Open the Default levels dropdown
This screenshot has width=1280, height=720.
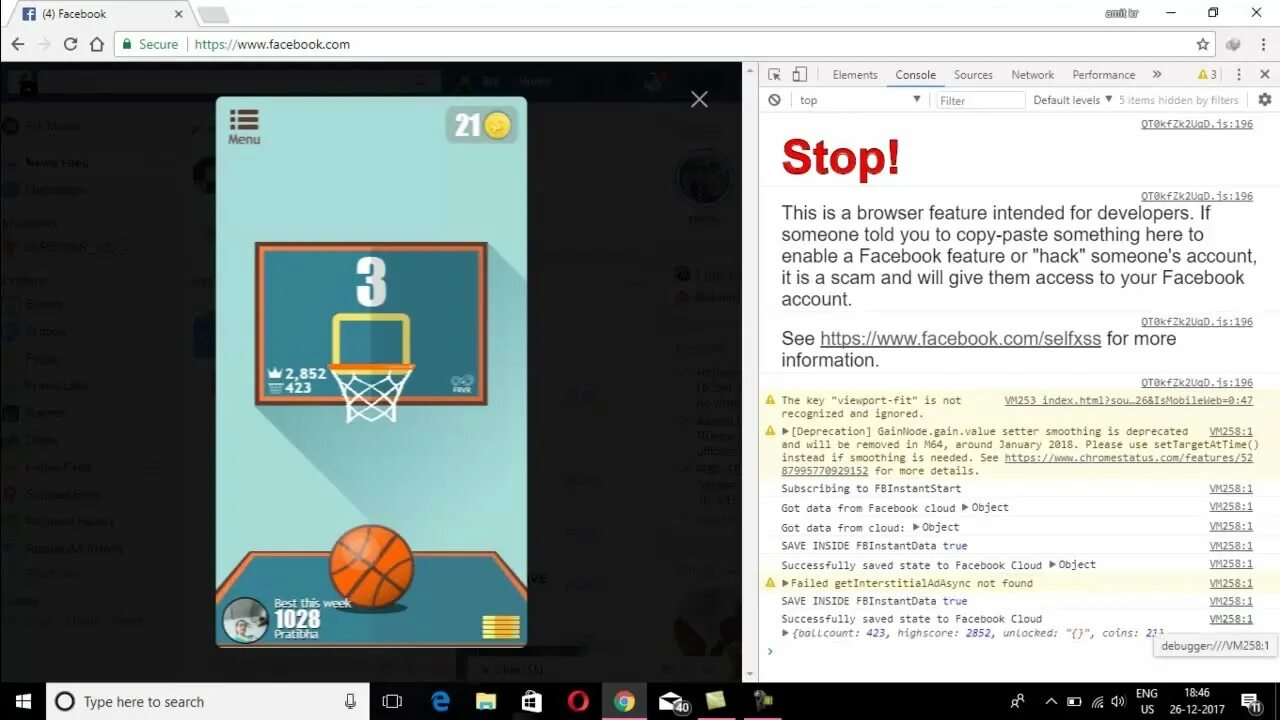tap(1073, 100)
